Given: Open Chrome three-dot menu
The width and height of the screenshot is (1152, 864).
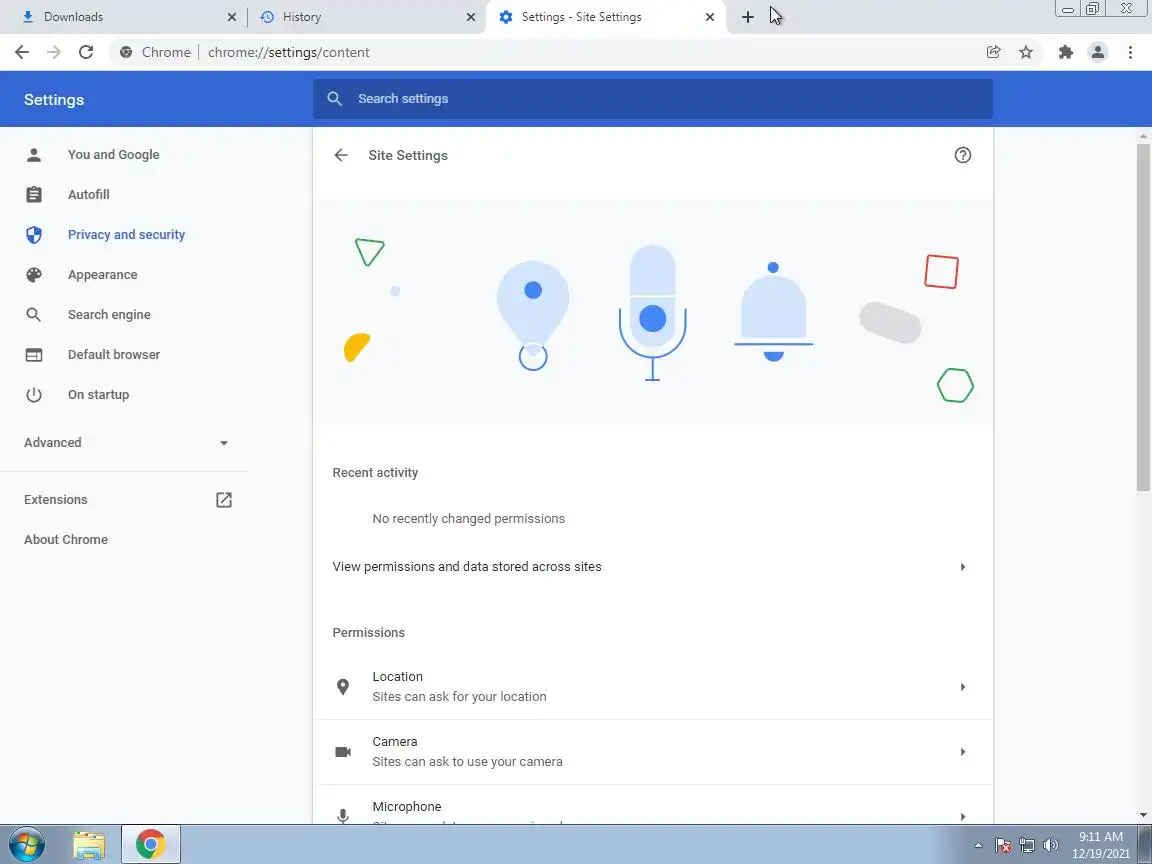Looking at the screenshot, I should pos(1130,52).
